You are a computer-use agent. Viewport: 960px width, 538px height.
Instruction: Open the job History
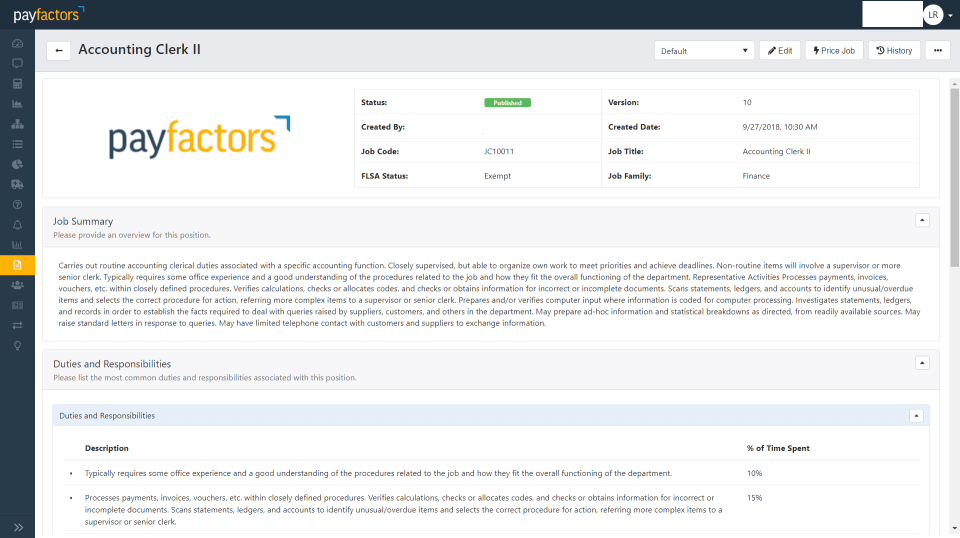tap(894, 51)
